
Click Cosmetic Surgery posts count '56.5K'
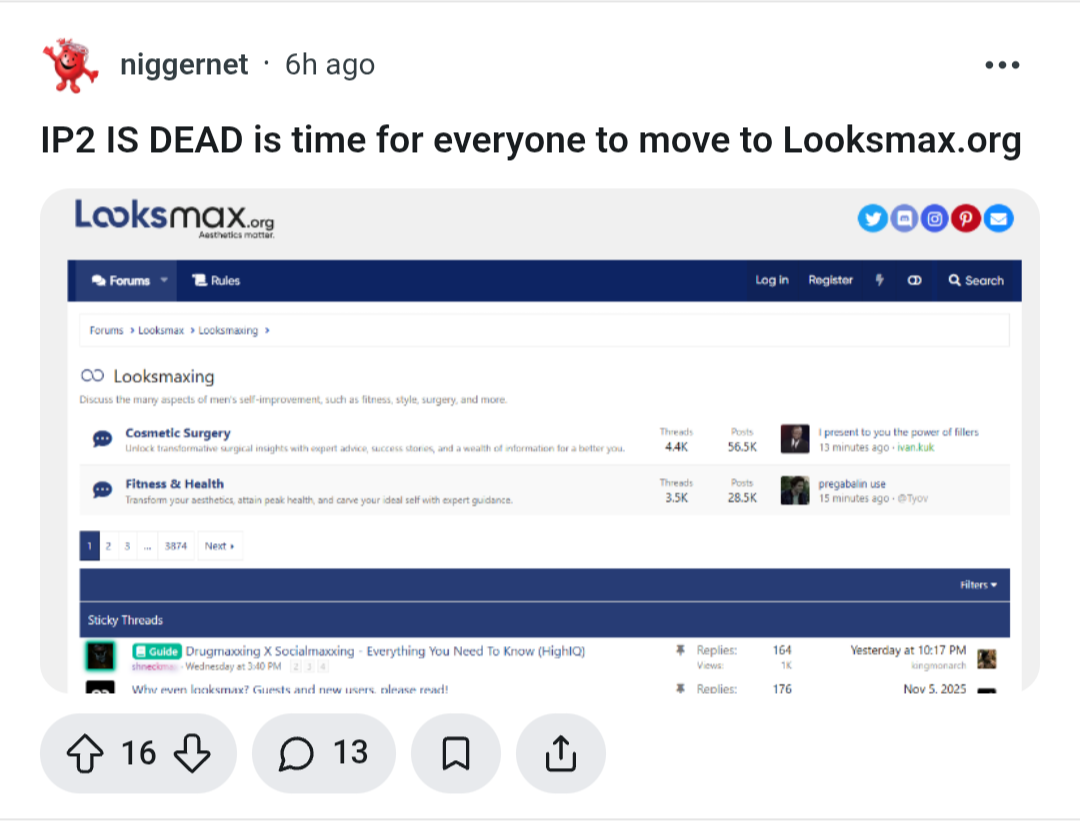pyautogui.click(x=742, y=447)
